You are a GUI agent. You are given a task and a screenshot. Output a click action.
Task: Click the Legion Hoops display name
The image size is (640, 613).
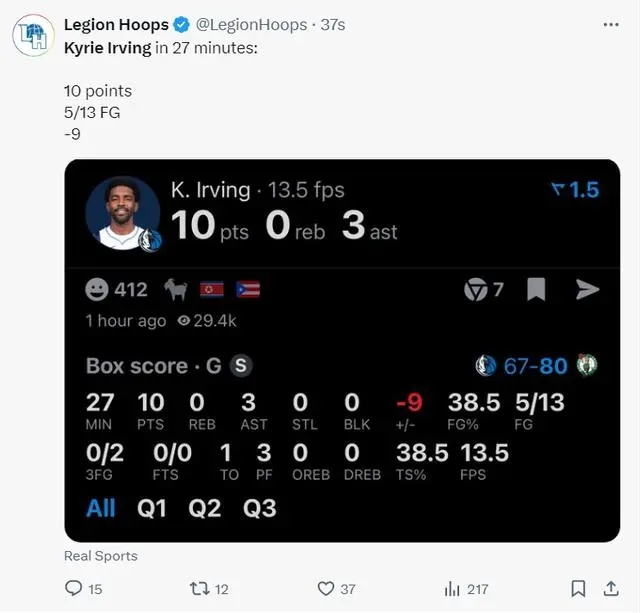tap(116, 25)
